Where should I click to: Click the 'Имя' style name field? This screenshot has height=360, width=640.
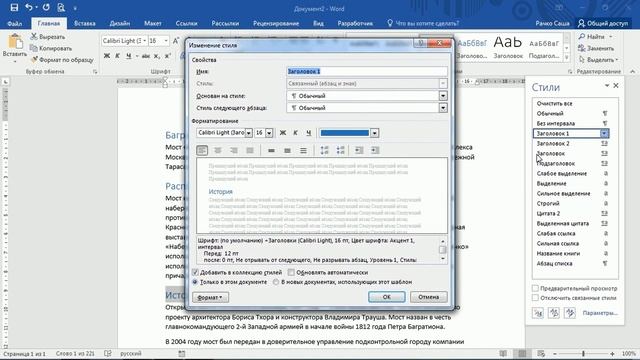[x=367, y=71]
